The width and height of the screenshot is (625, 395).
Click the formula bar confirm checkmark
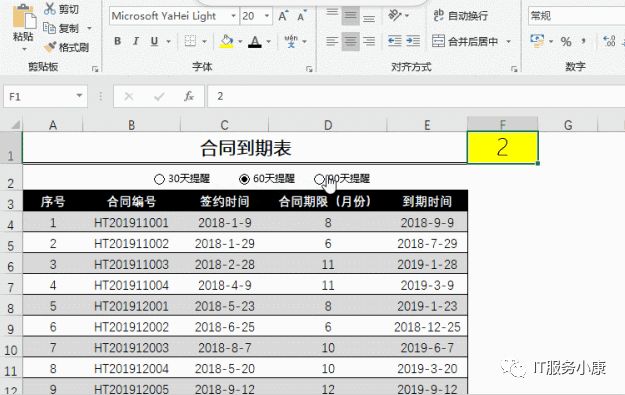point(159,96)
